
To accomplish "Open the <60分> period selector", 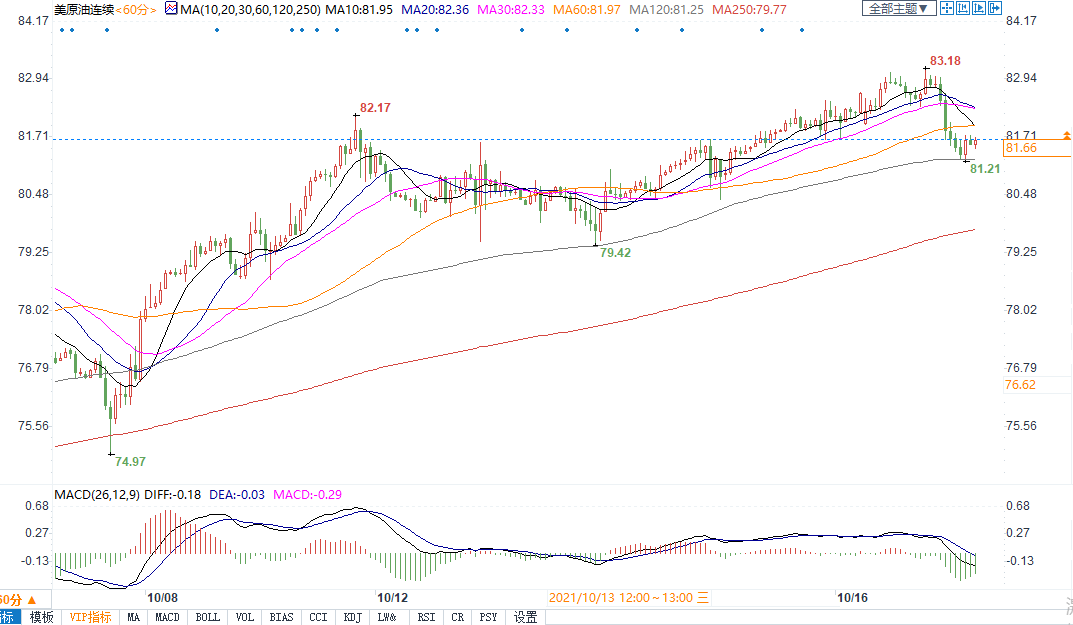I will [135, 8].
